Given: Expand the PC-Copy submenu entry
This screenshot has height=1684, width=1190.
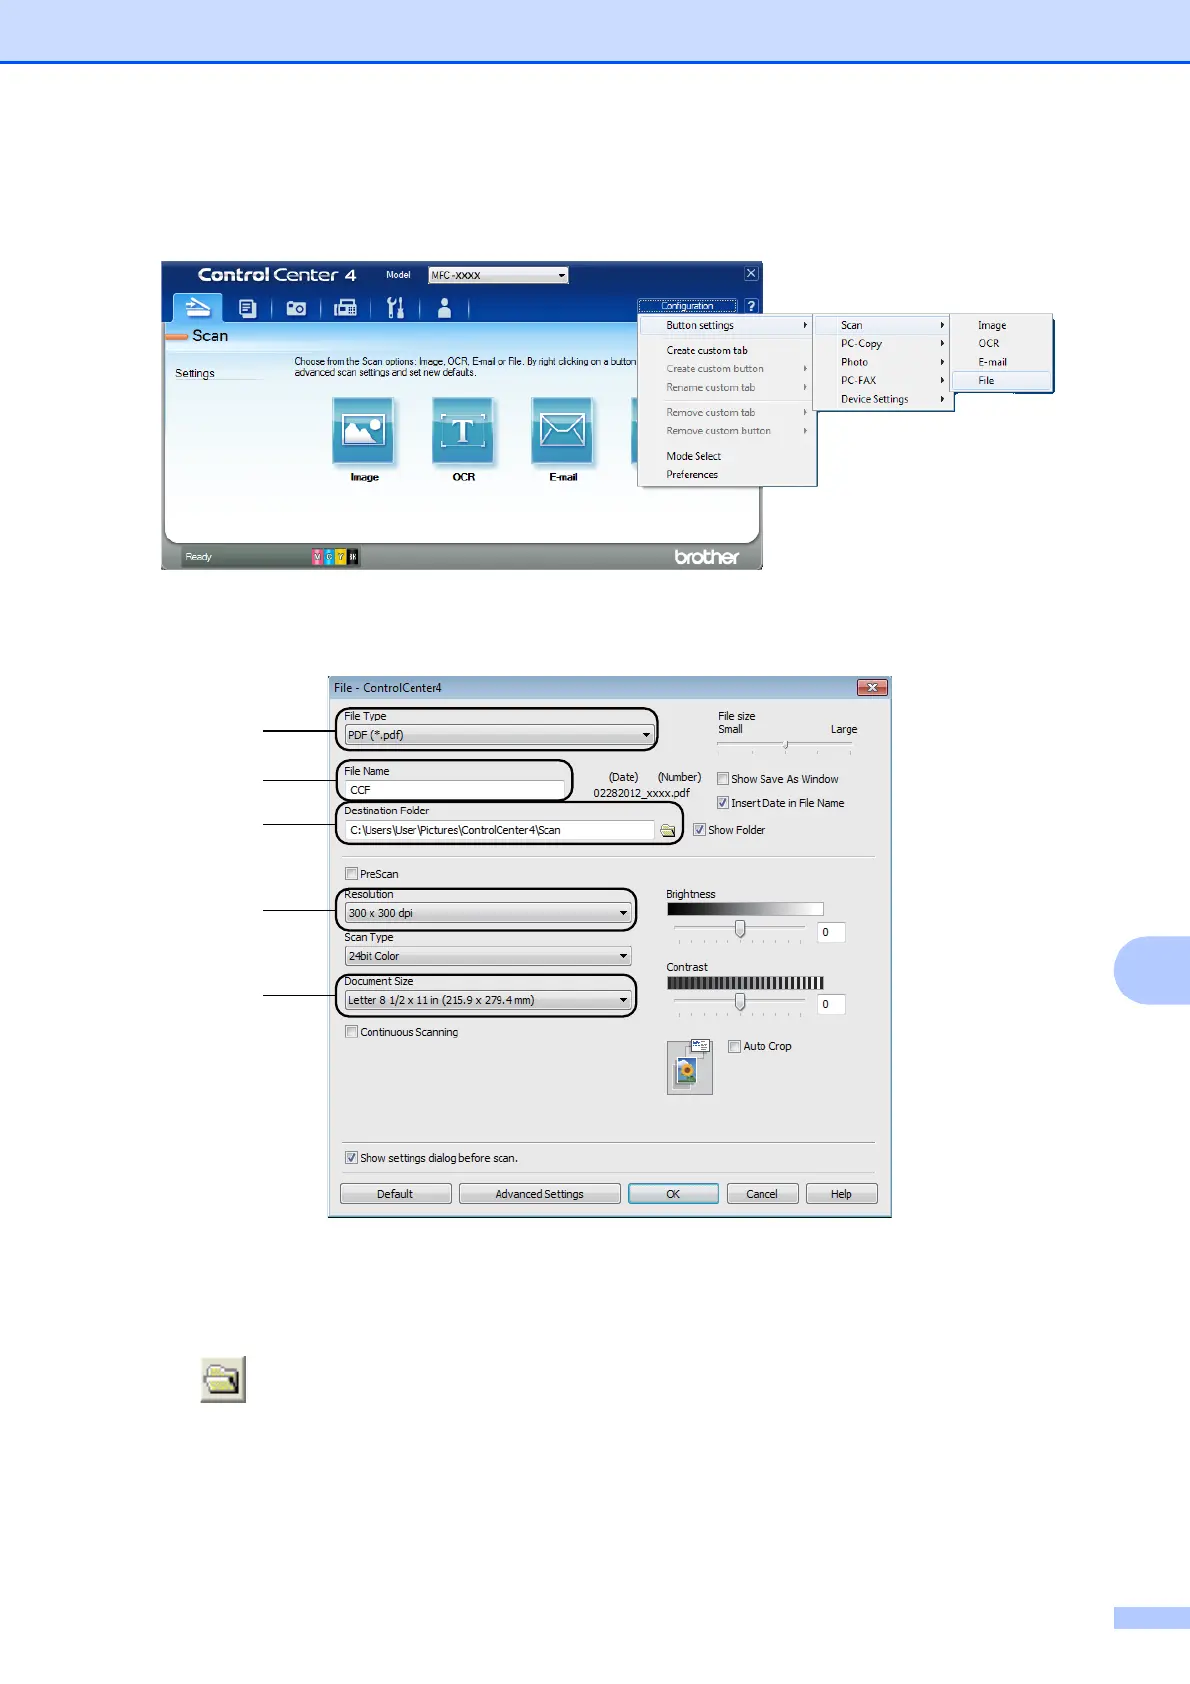Looking at the screenshot, I should point(881,343).
